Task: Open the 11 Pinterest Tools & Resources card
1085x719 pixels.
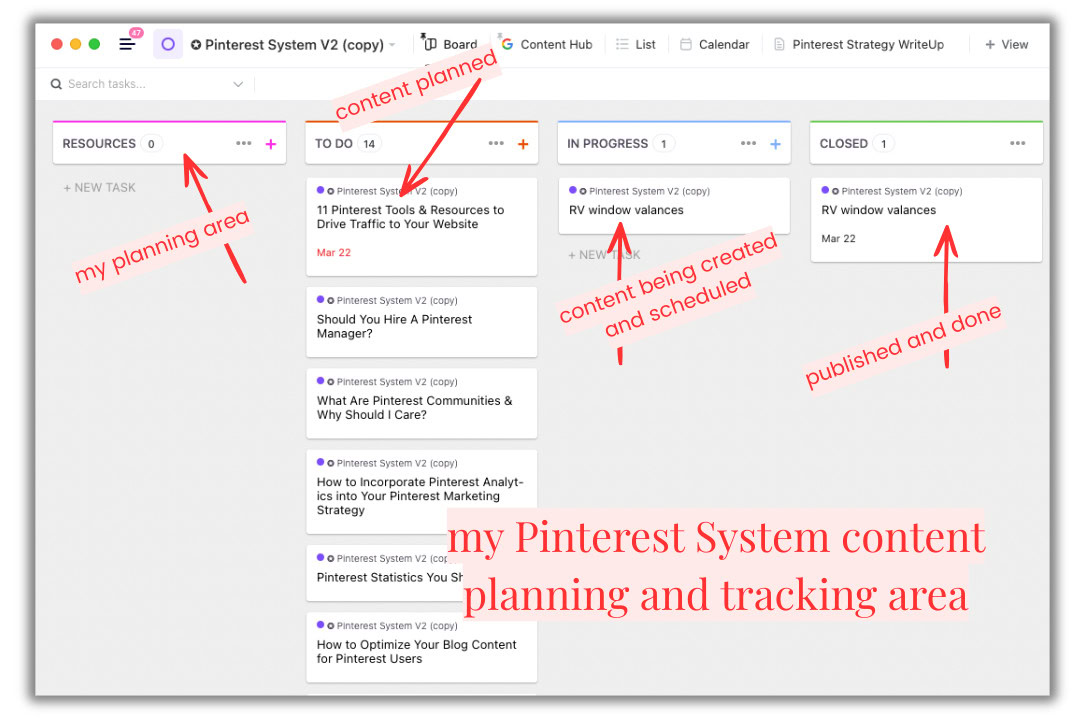Action: [x=421, y=226]
